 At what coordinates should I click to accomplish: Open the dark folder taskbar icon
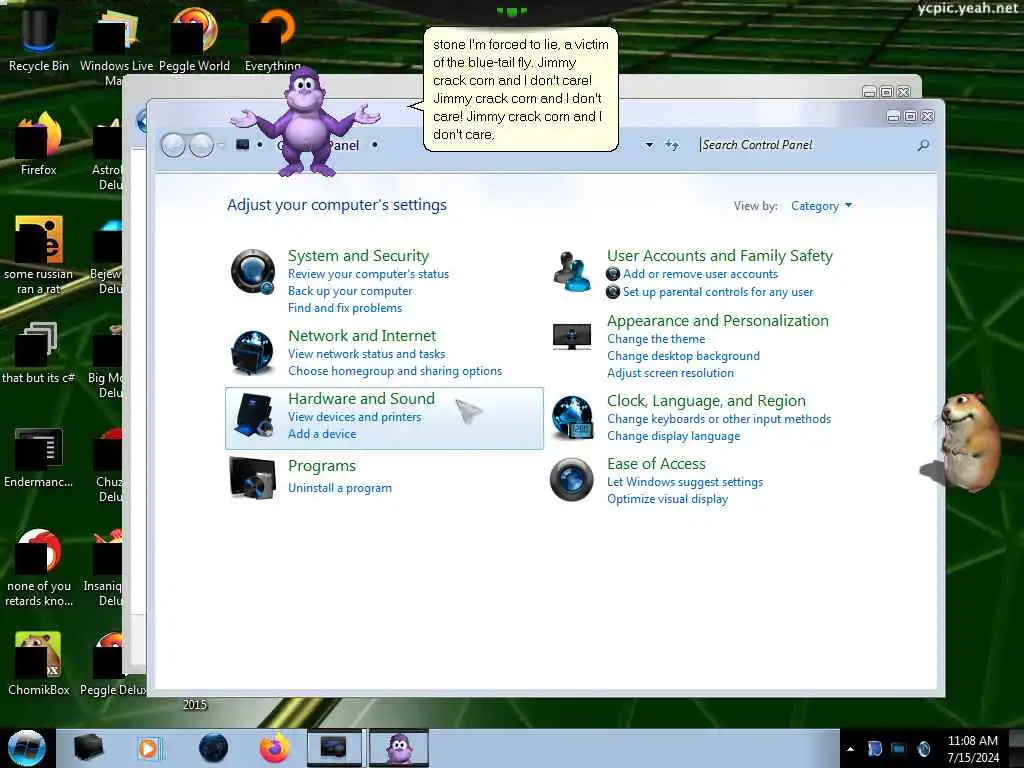click(x=88, y=748)
